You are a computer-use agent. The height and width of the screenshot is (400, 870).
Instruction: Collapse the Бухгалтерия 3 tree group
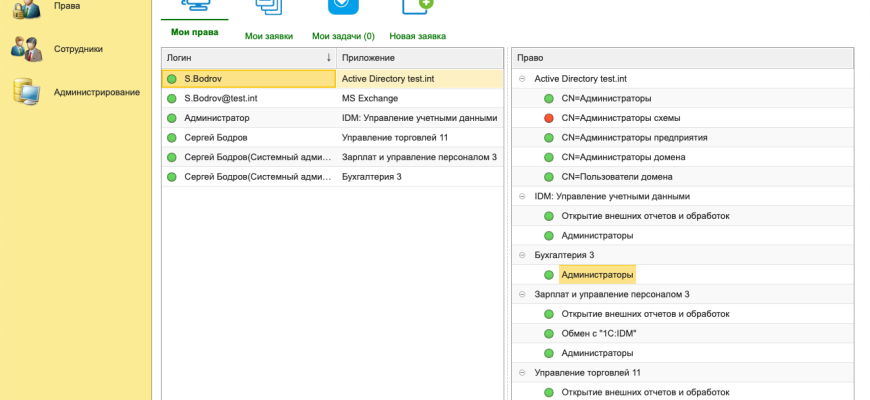click(x=522, y=255)
